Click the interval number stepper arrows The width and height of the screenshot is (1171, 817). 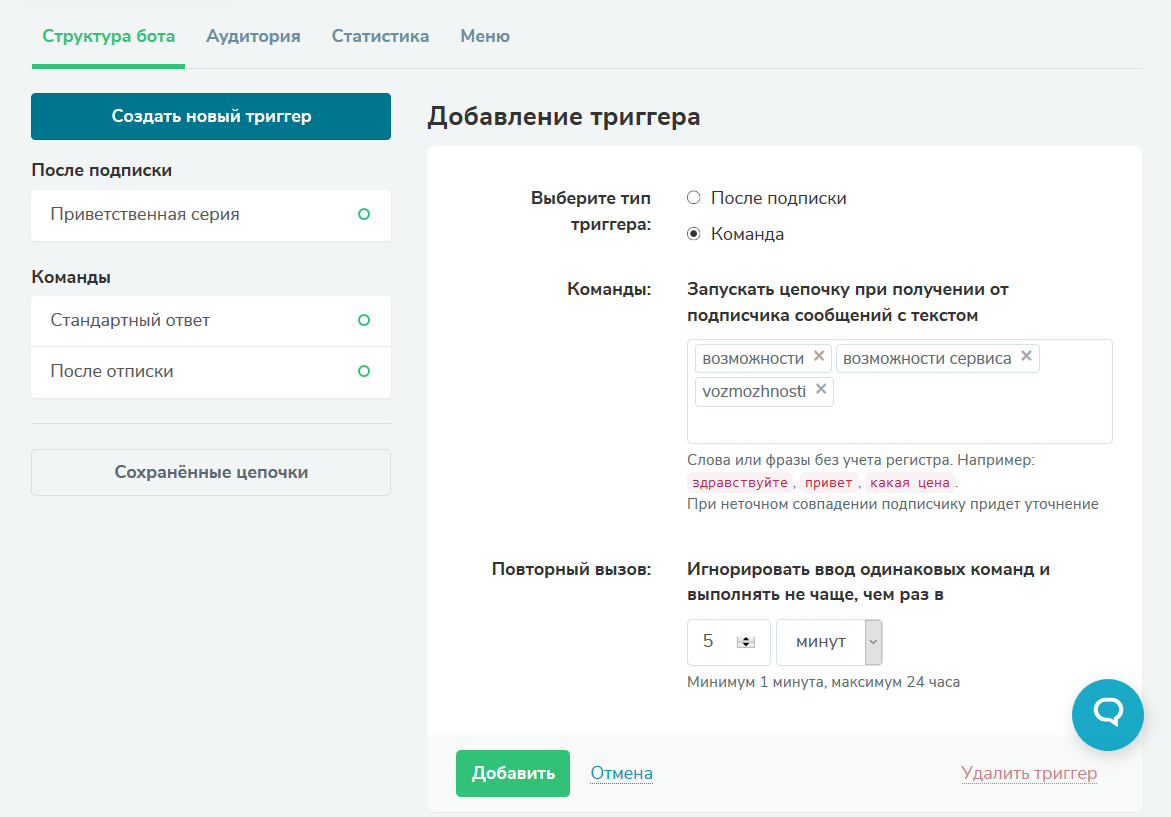tap(745, 642)
